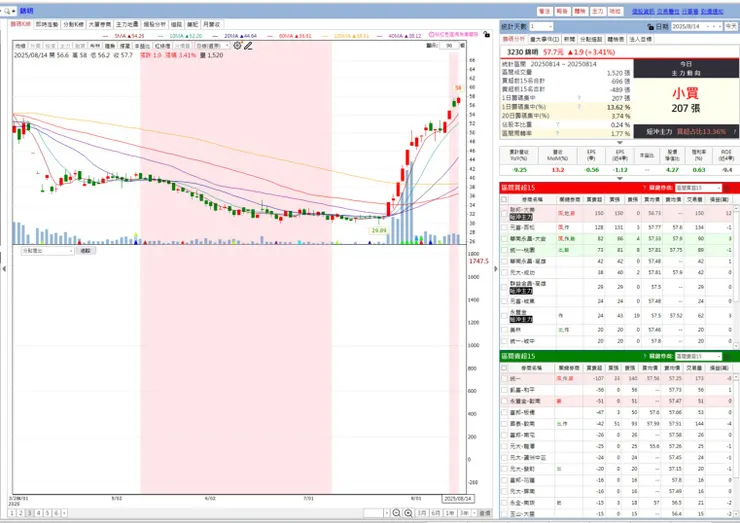Screen dimensions: 740x523
Task: Click the icon right of 顯示 96 field
Action: click(x=462, y=45)
